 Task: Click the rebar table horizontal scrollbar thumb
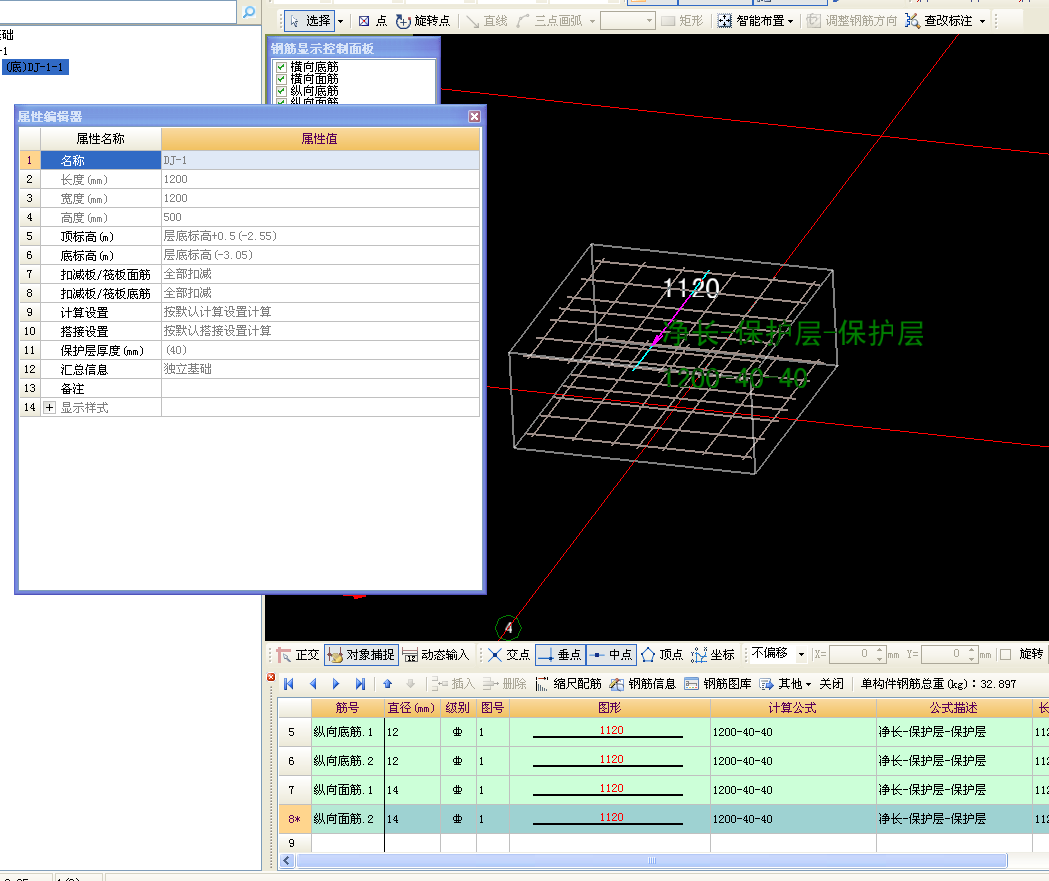click(652, 860)
